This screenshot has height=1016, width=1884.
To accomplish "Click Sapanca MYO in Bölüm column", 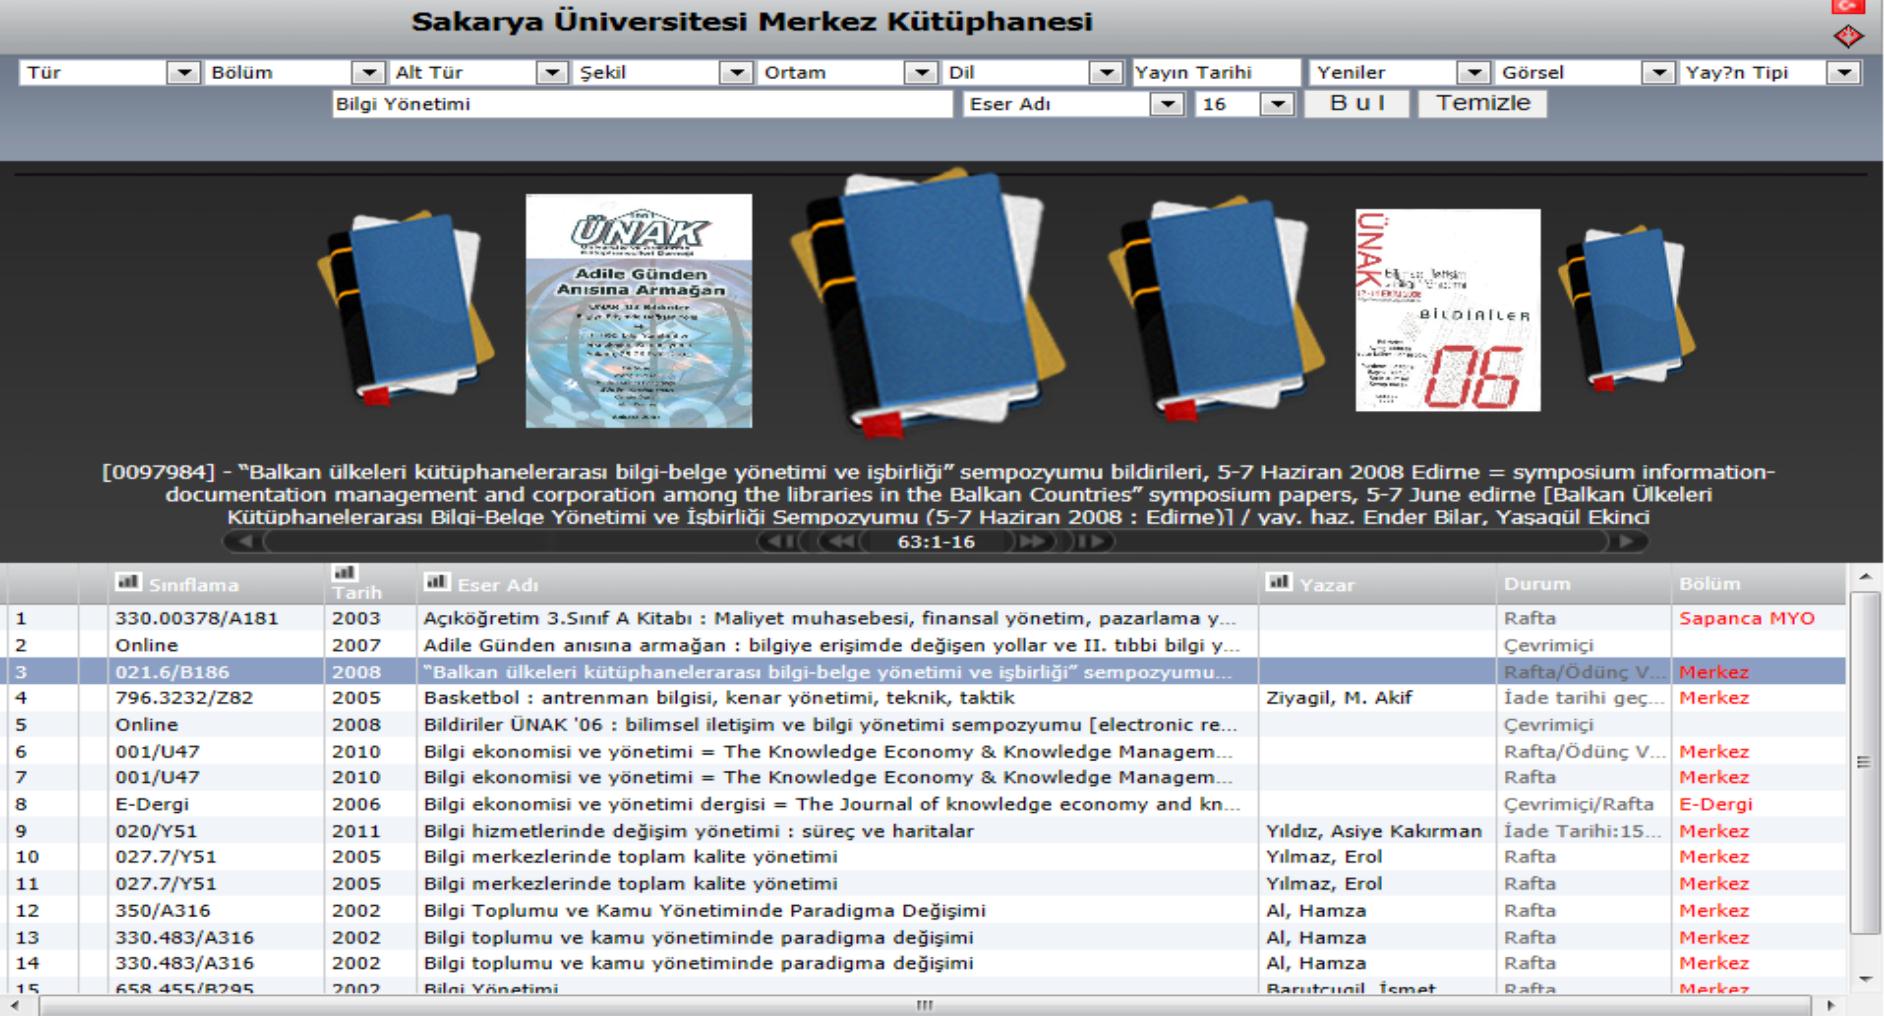I will [1746, 618].
